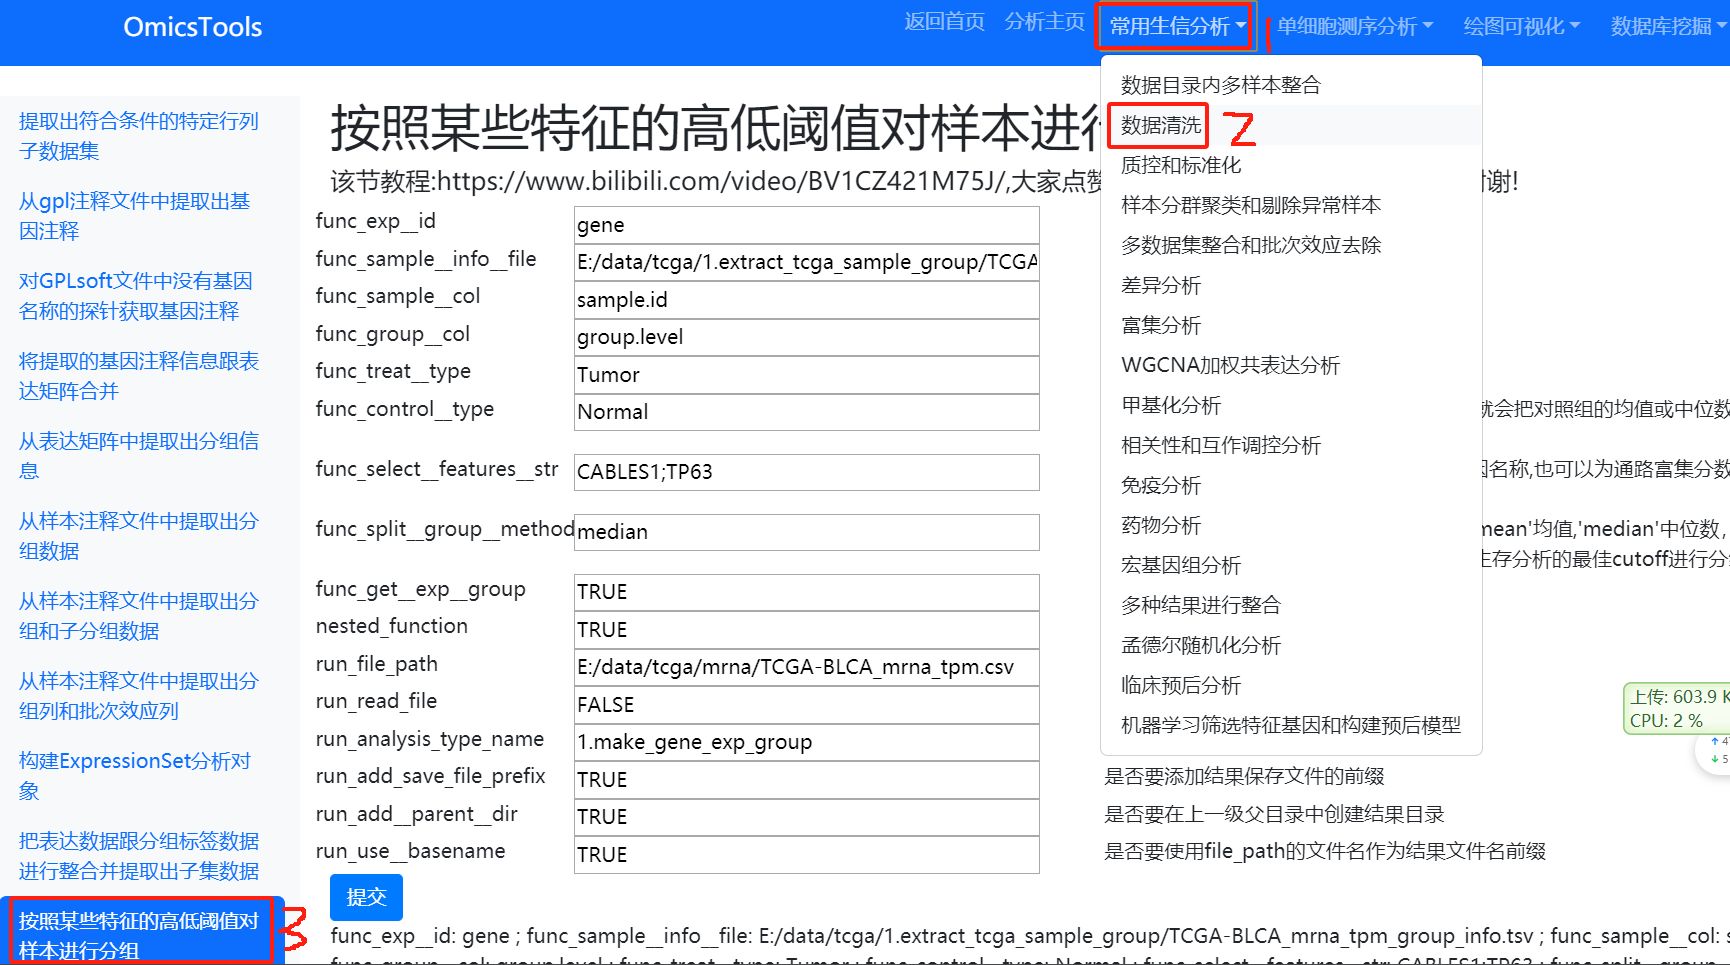Edit func_select__features__str field CABLES1;TP63

coord(806,472)
